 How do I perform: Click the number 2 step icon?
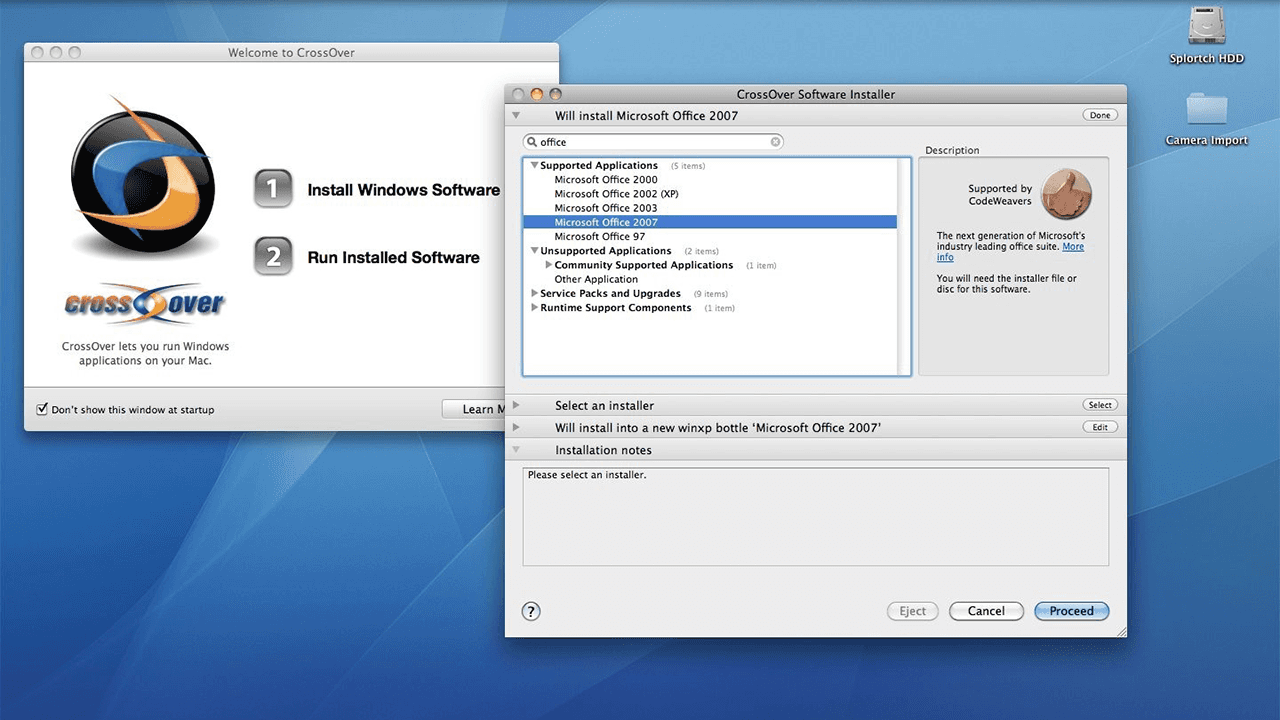tap(273, 257)
